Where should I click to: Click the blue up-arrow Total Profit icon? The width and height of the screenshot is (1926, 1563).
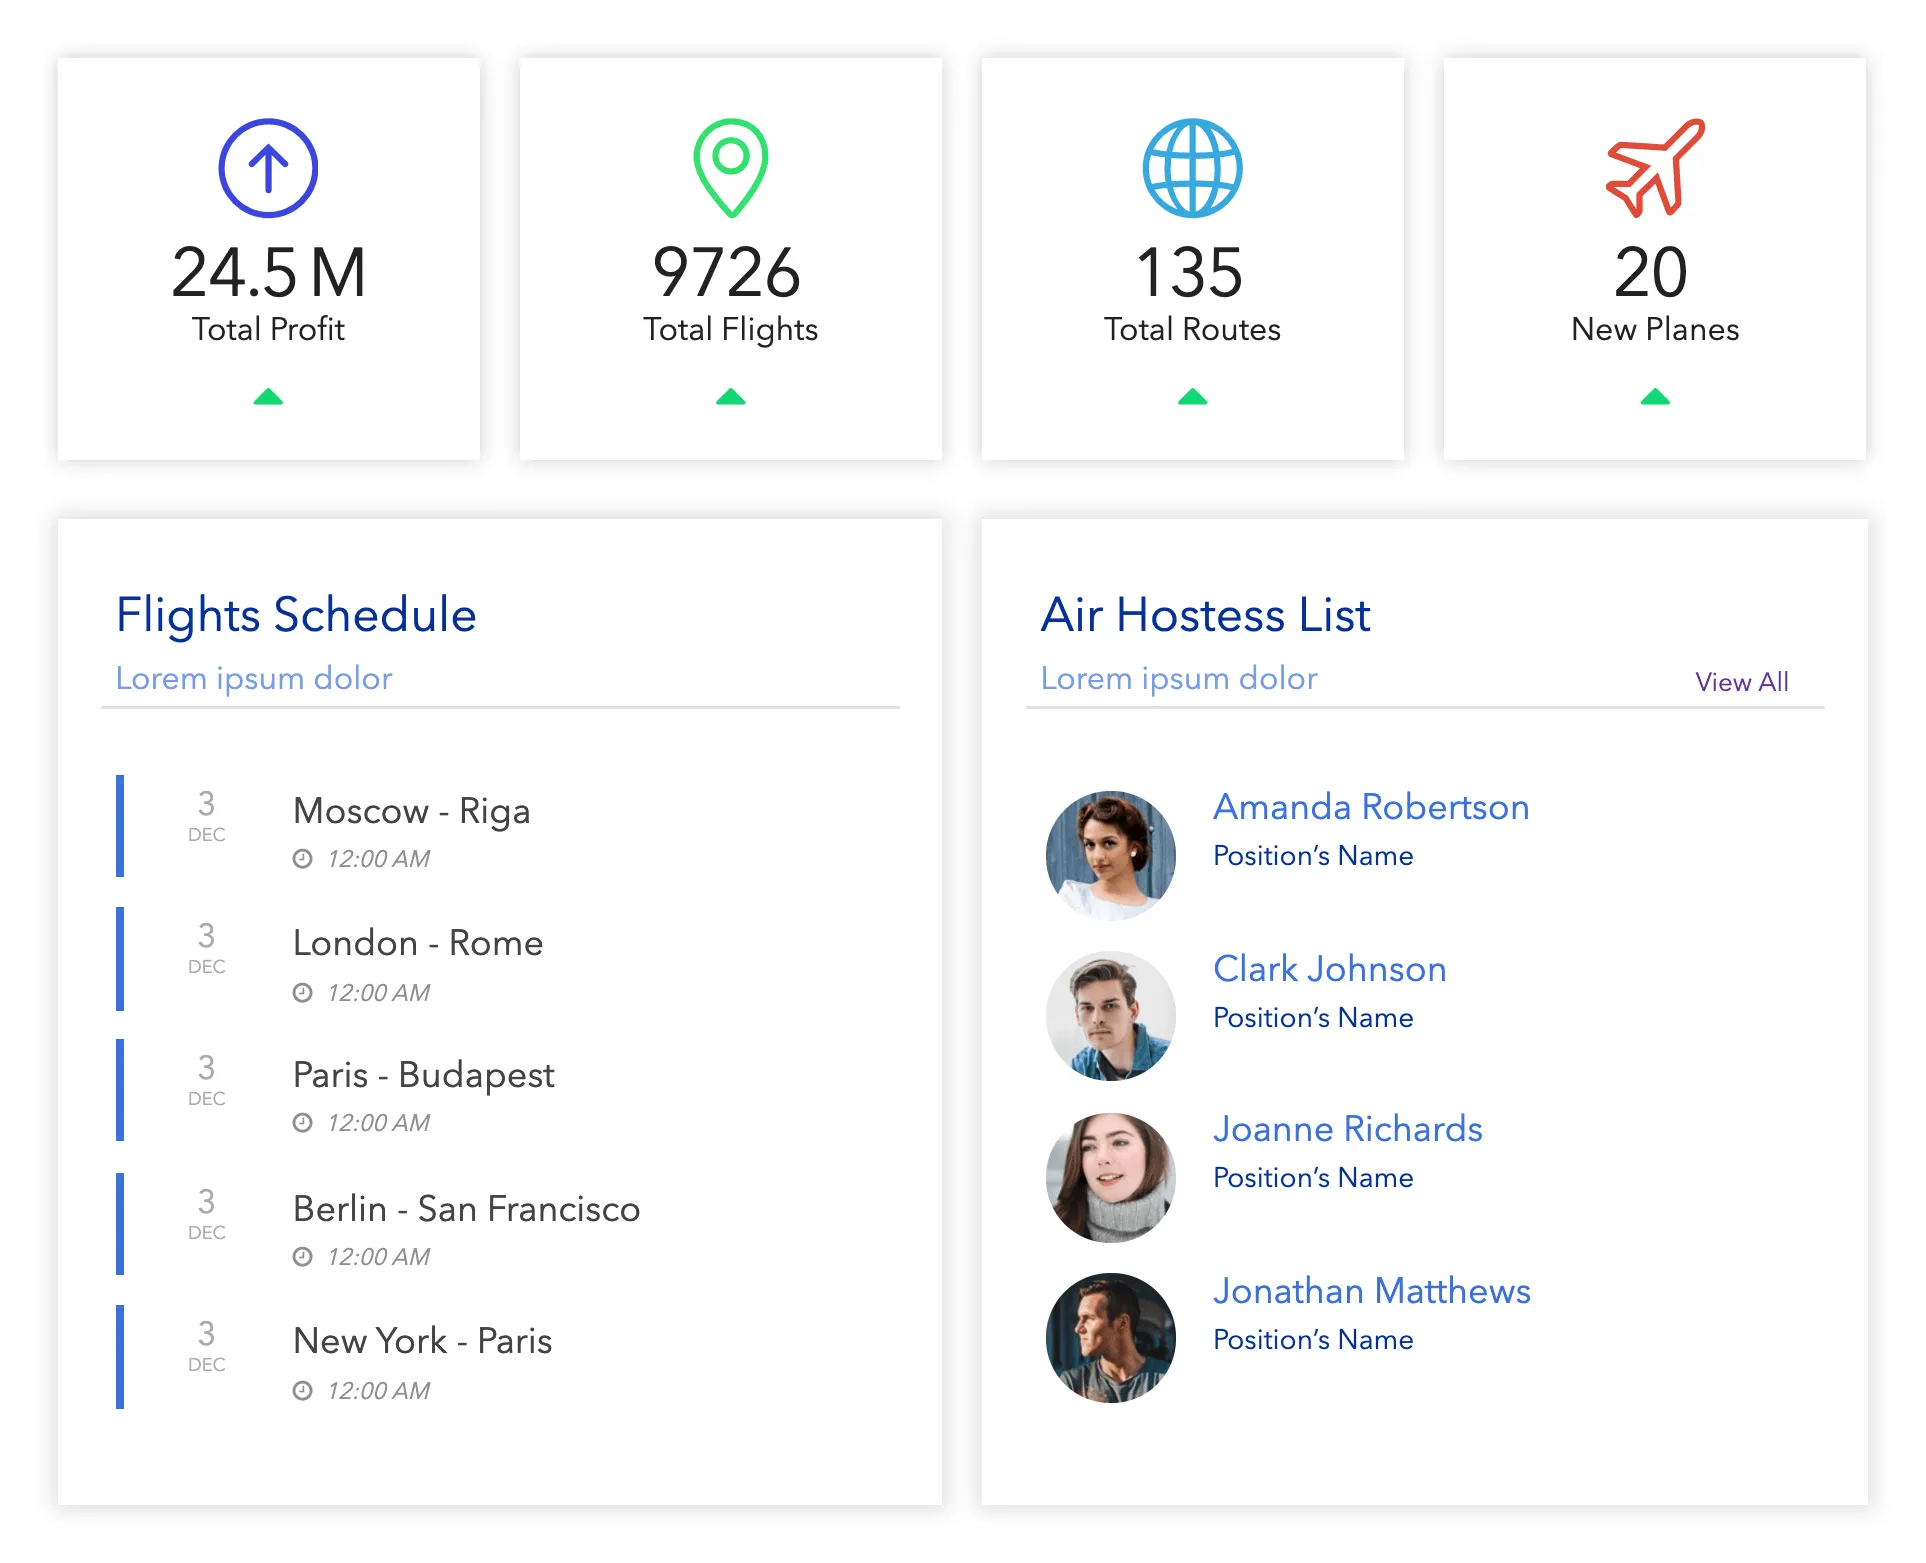coord(268,168)
